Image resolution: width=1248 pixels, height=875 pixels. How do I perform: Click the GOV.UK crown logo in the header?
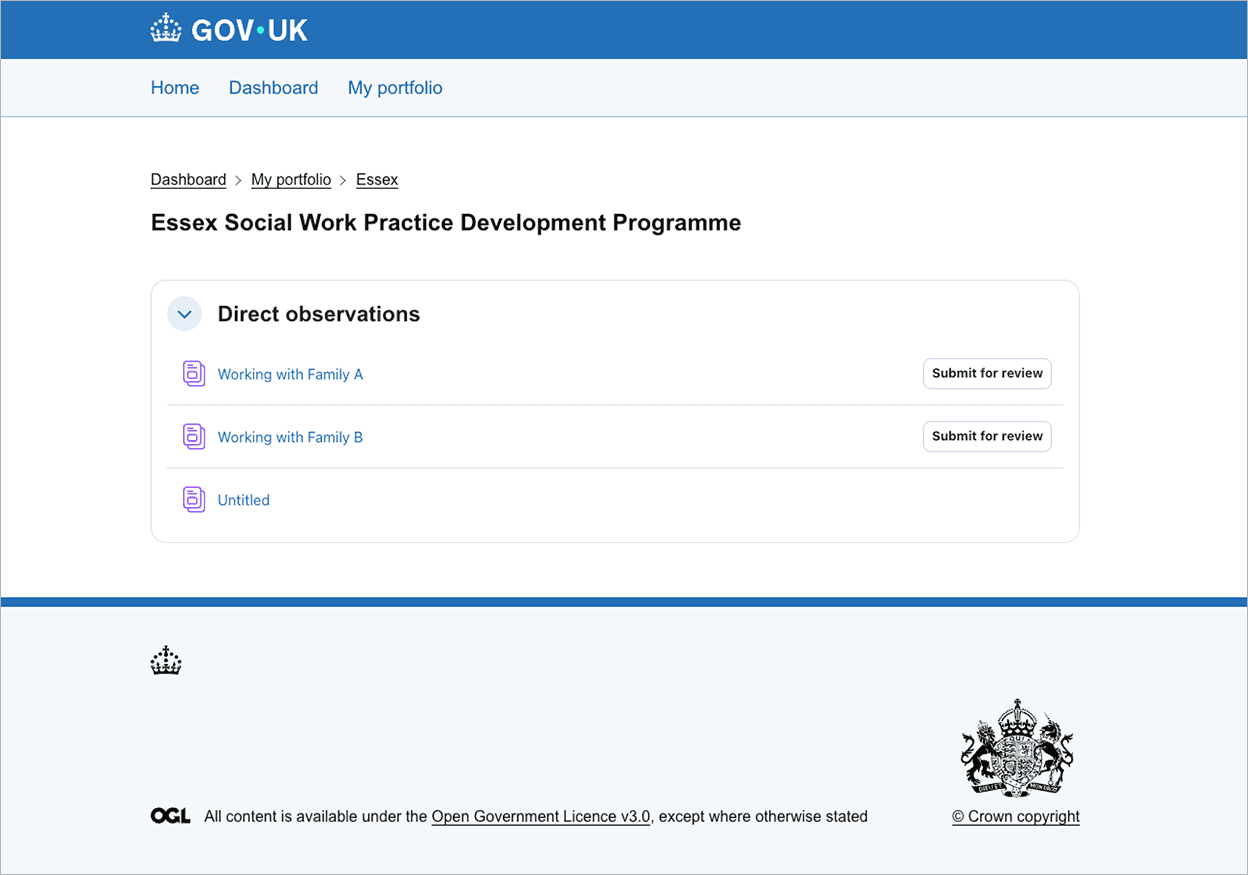coord(165,28)
